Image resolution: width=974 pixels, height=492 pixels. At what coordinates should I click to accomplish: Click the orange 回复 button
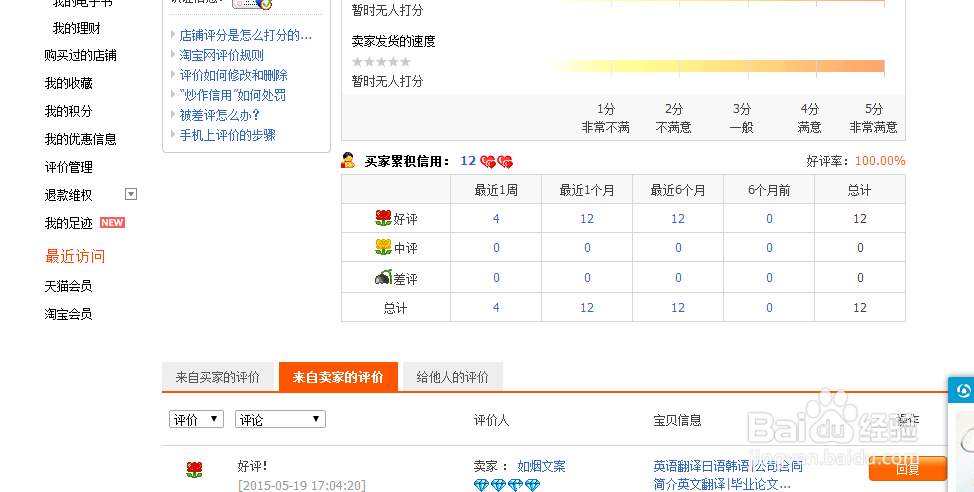pyautogui.click(x=908, y=468)
